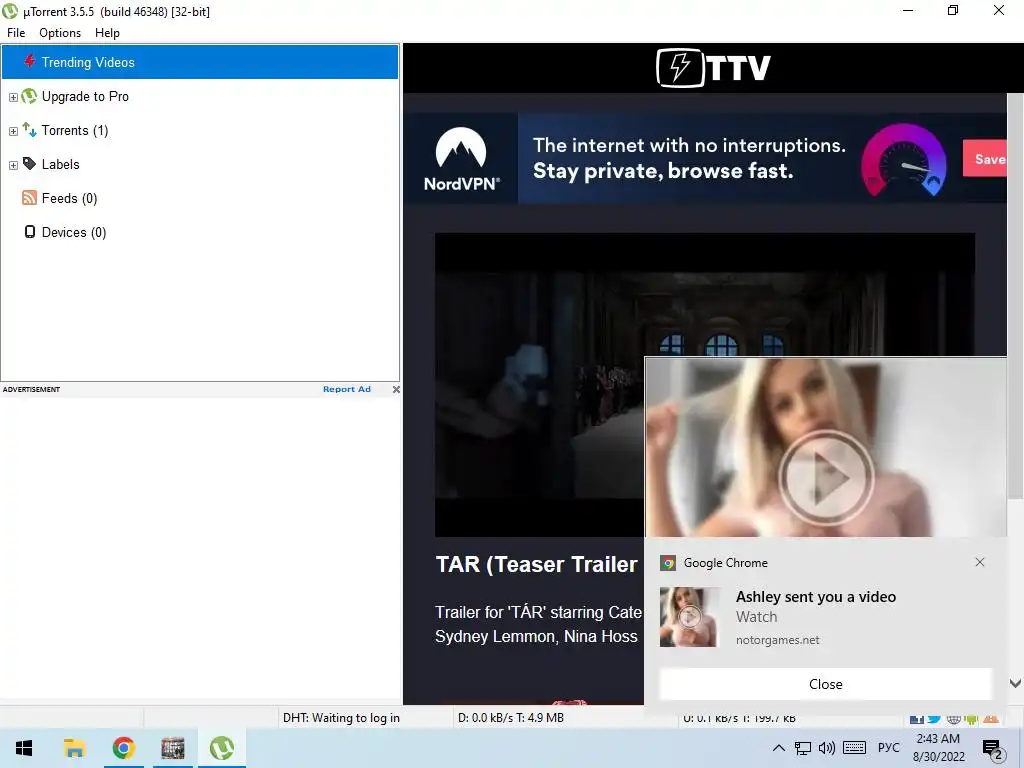1024x768 pixels.
Task: Click the РУС input language indicator
Action: [889, 748]
